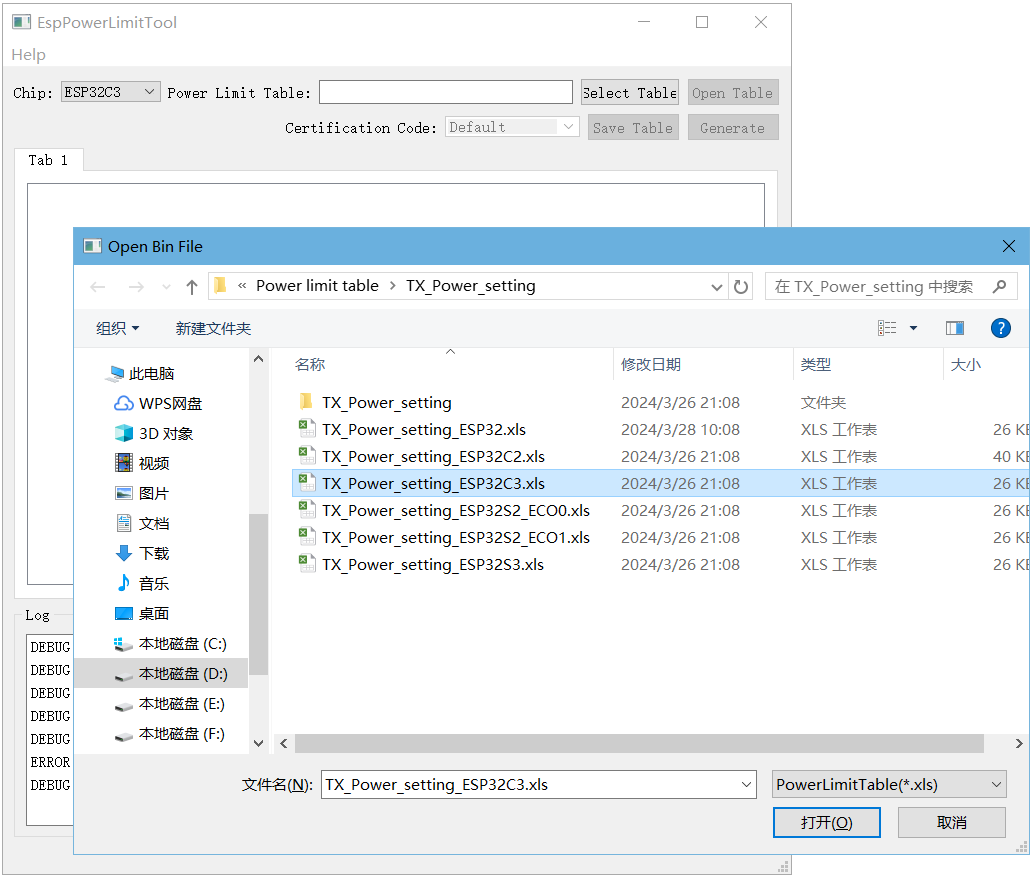Expand the filename combo box arrow
Screen dimensions: 1032x876
(747, 784)
